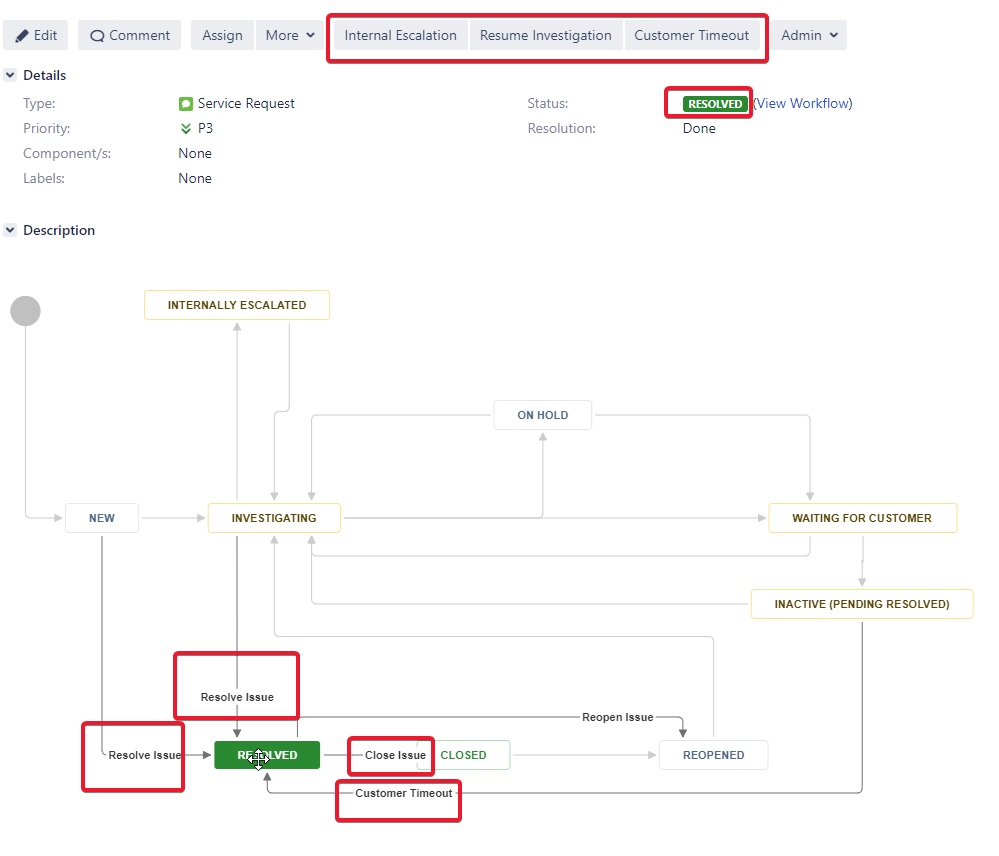Click Resolve Issue label from NEW

[x=145, y=755]
